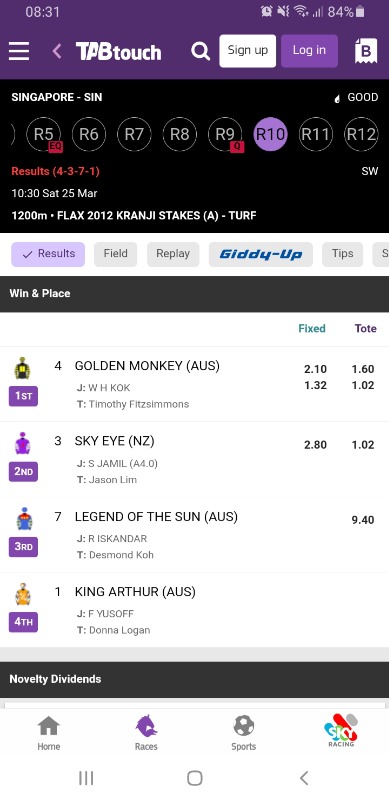This screenshot has height=800, width=389.
Task: Tap the TABtouch logo
Action: (x=118, y=52)
